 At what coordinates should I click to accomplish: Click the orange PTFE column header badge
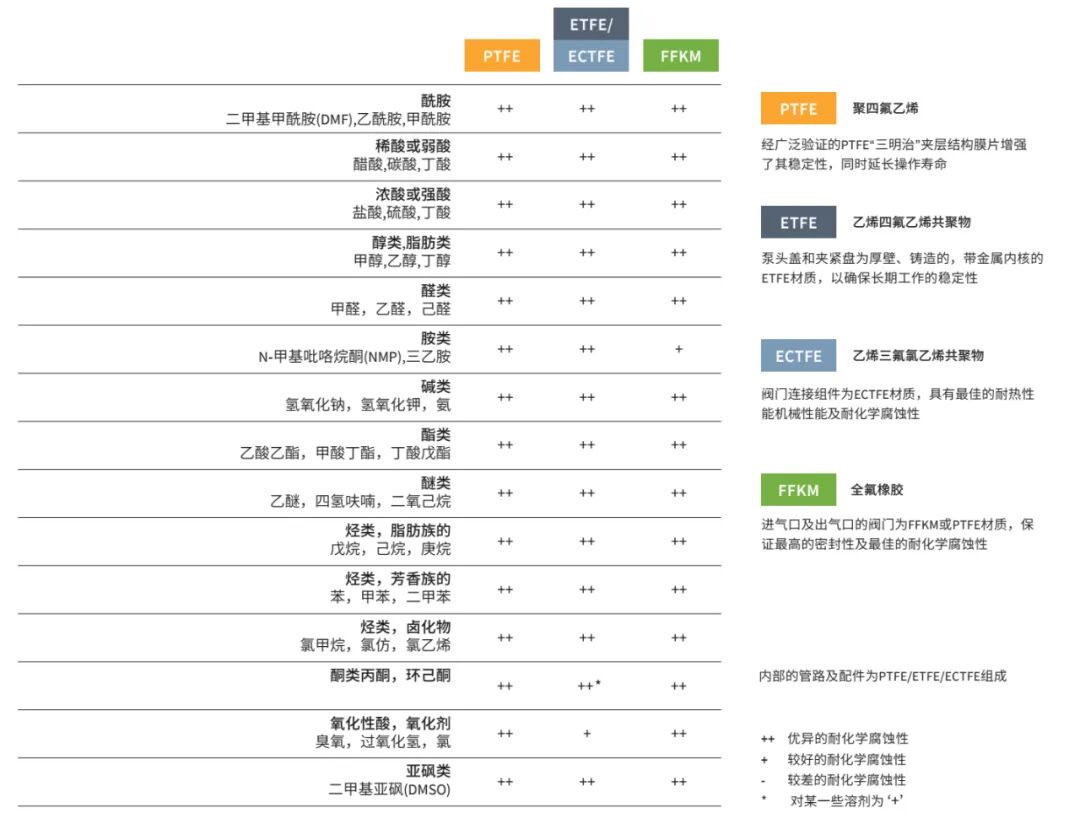tap(501, 56)
